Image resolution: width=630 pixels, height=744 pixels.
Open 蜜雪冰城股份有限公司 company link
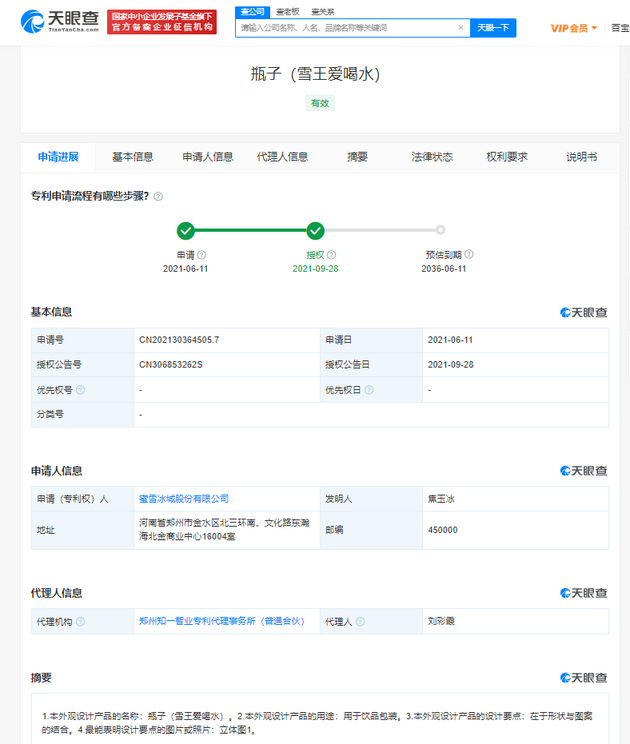point(184,499)
